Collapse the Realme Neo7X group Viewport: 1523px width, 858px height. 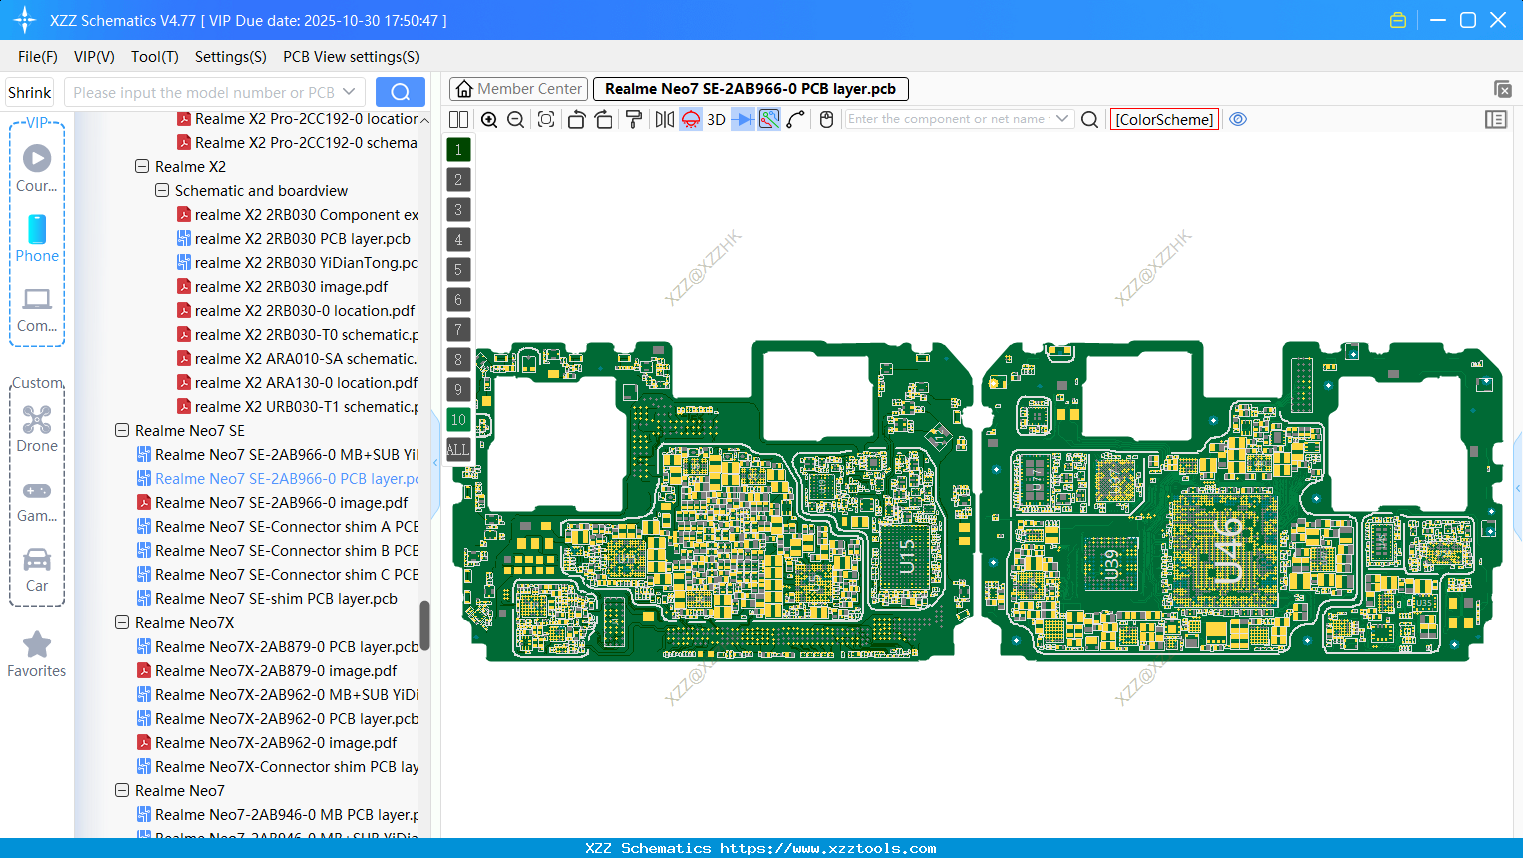coord(122,622)
